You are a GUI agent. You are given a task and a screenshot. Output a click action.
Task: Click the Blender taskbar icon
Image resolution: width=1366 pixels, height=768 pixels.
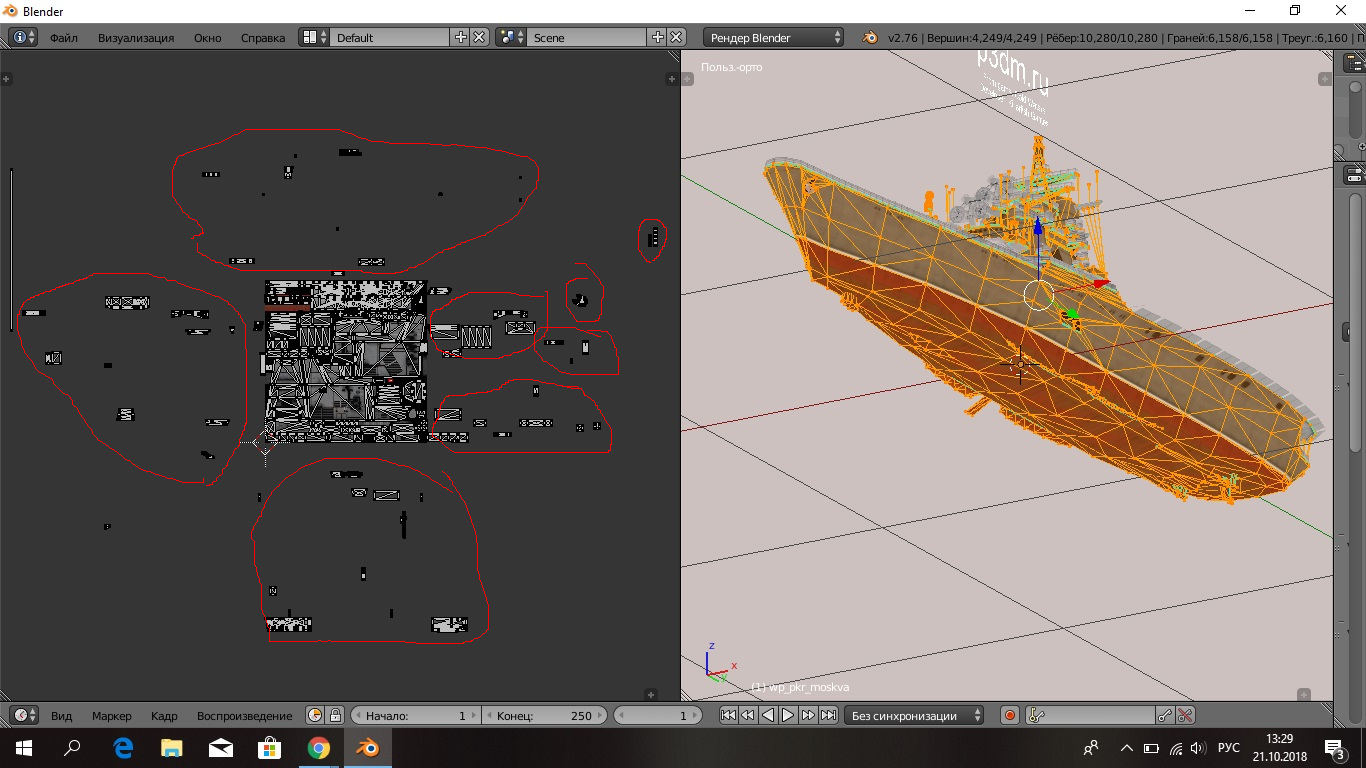coord(368,748)
